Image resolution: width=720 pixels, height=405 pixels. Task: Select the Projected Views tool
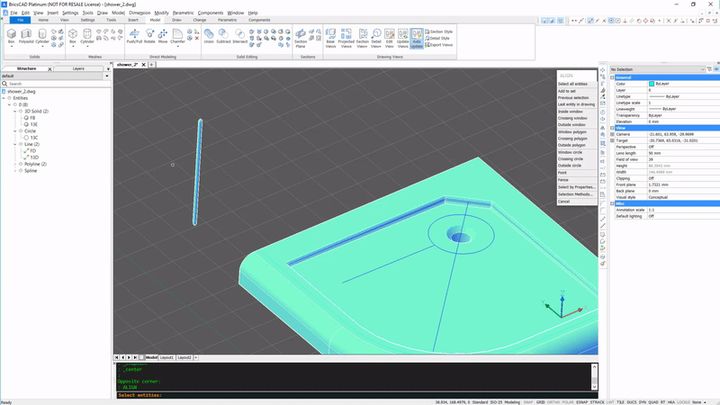[346, 38]
